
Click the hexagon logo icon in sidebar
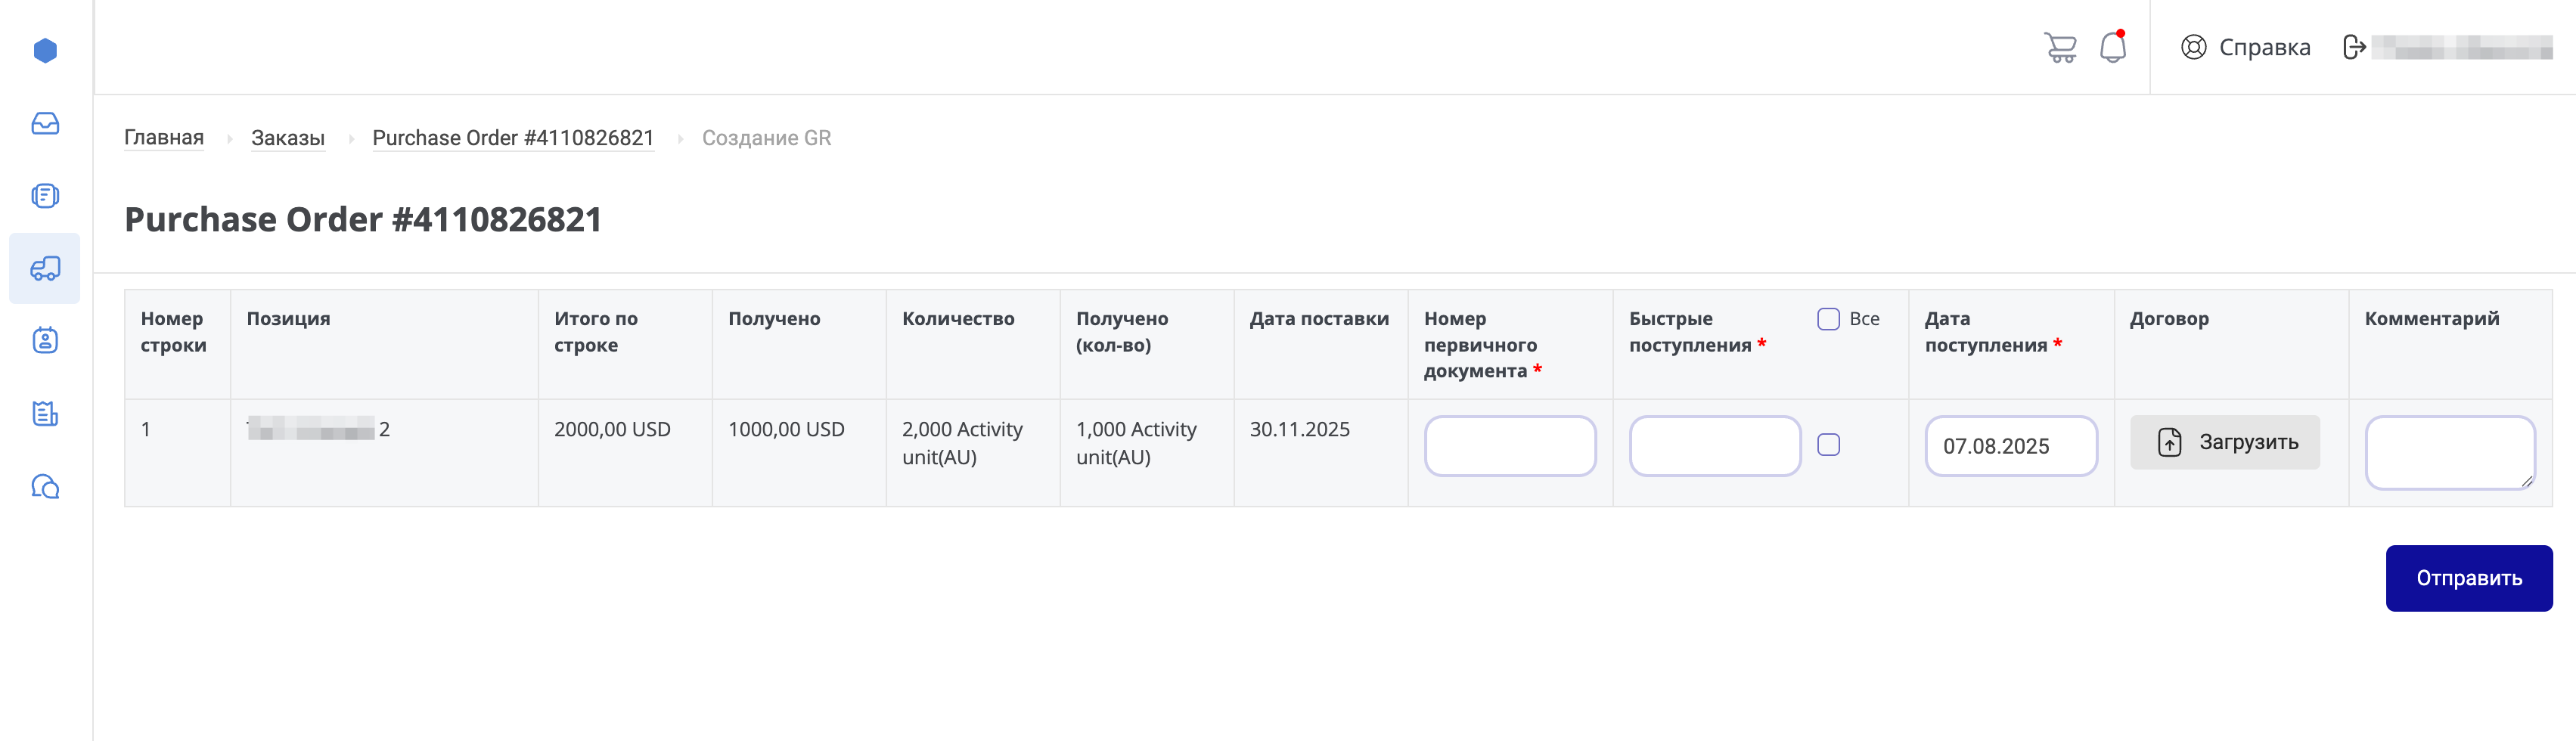(x=45, y=50)
